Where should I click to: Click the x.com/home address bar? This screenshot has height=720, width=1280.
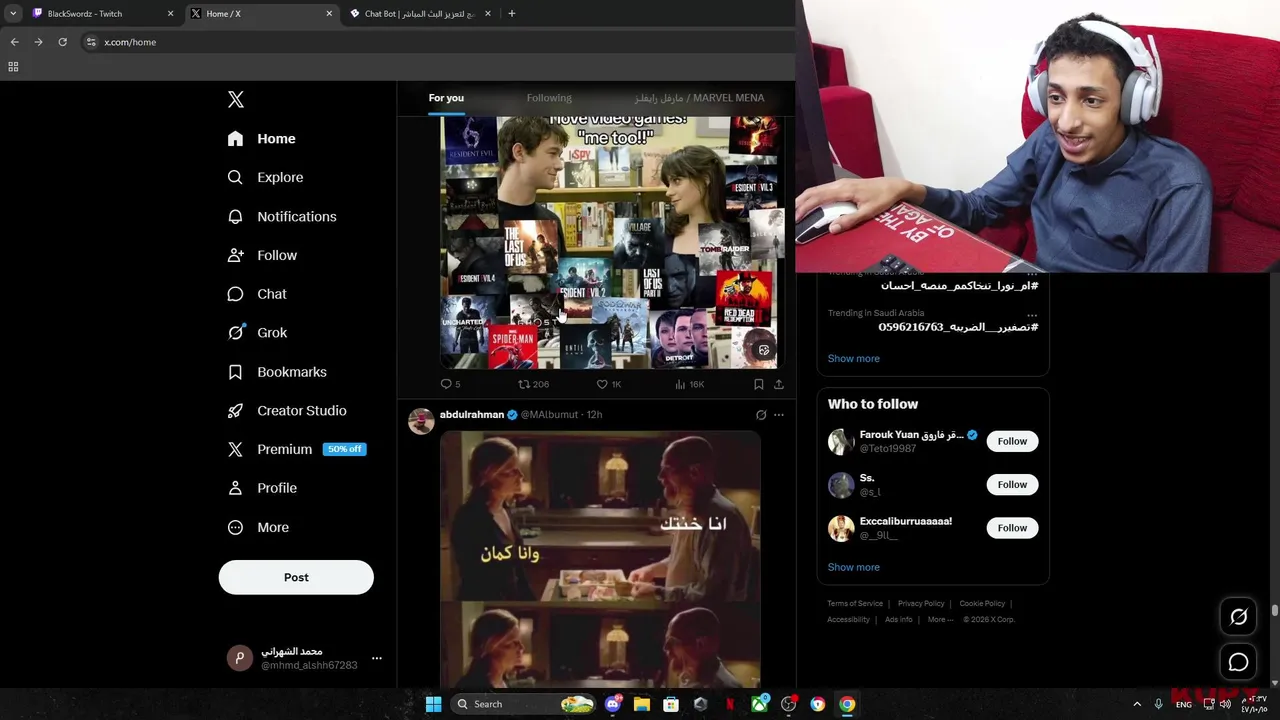click(x=130, y=42)
